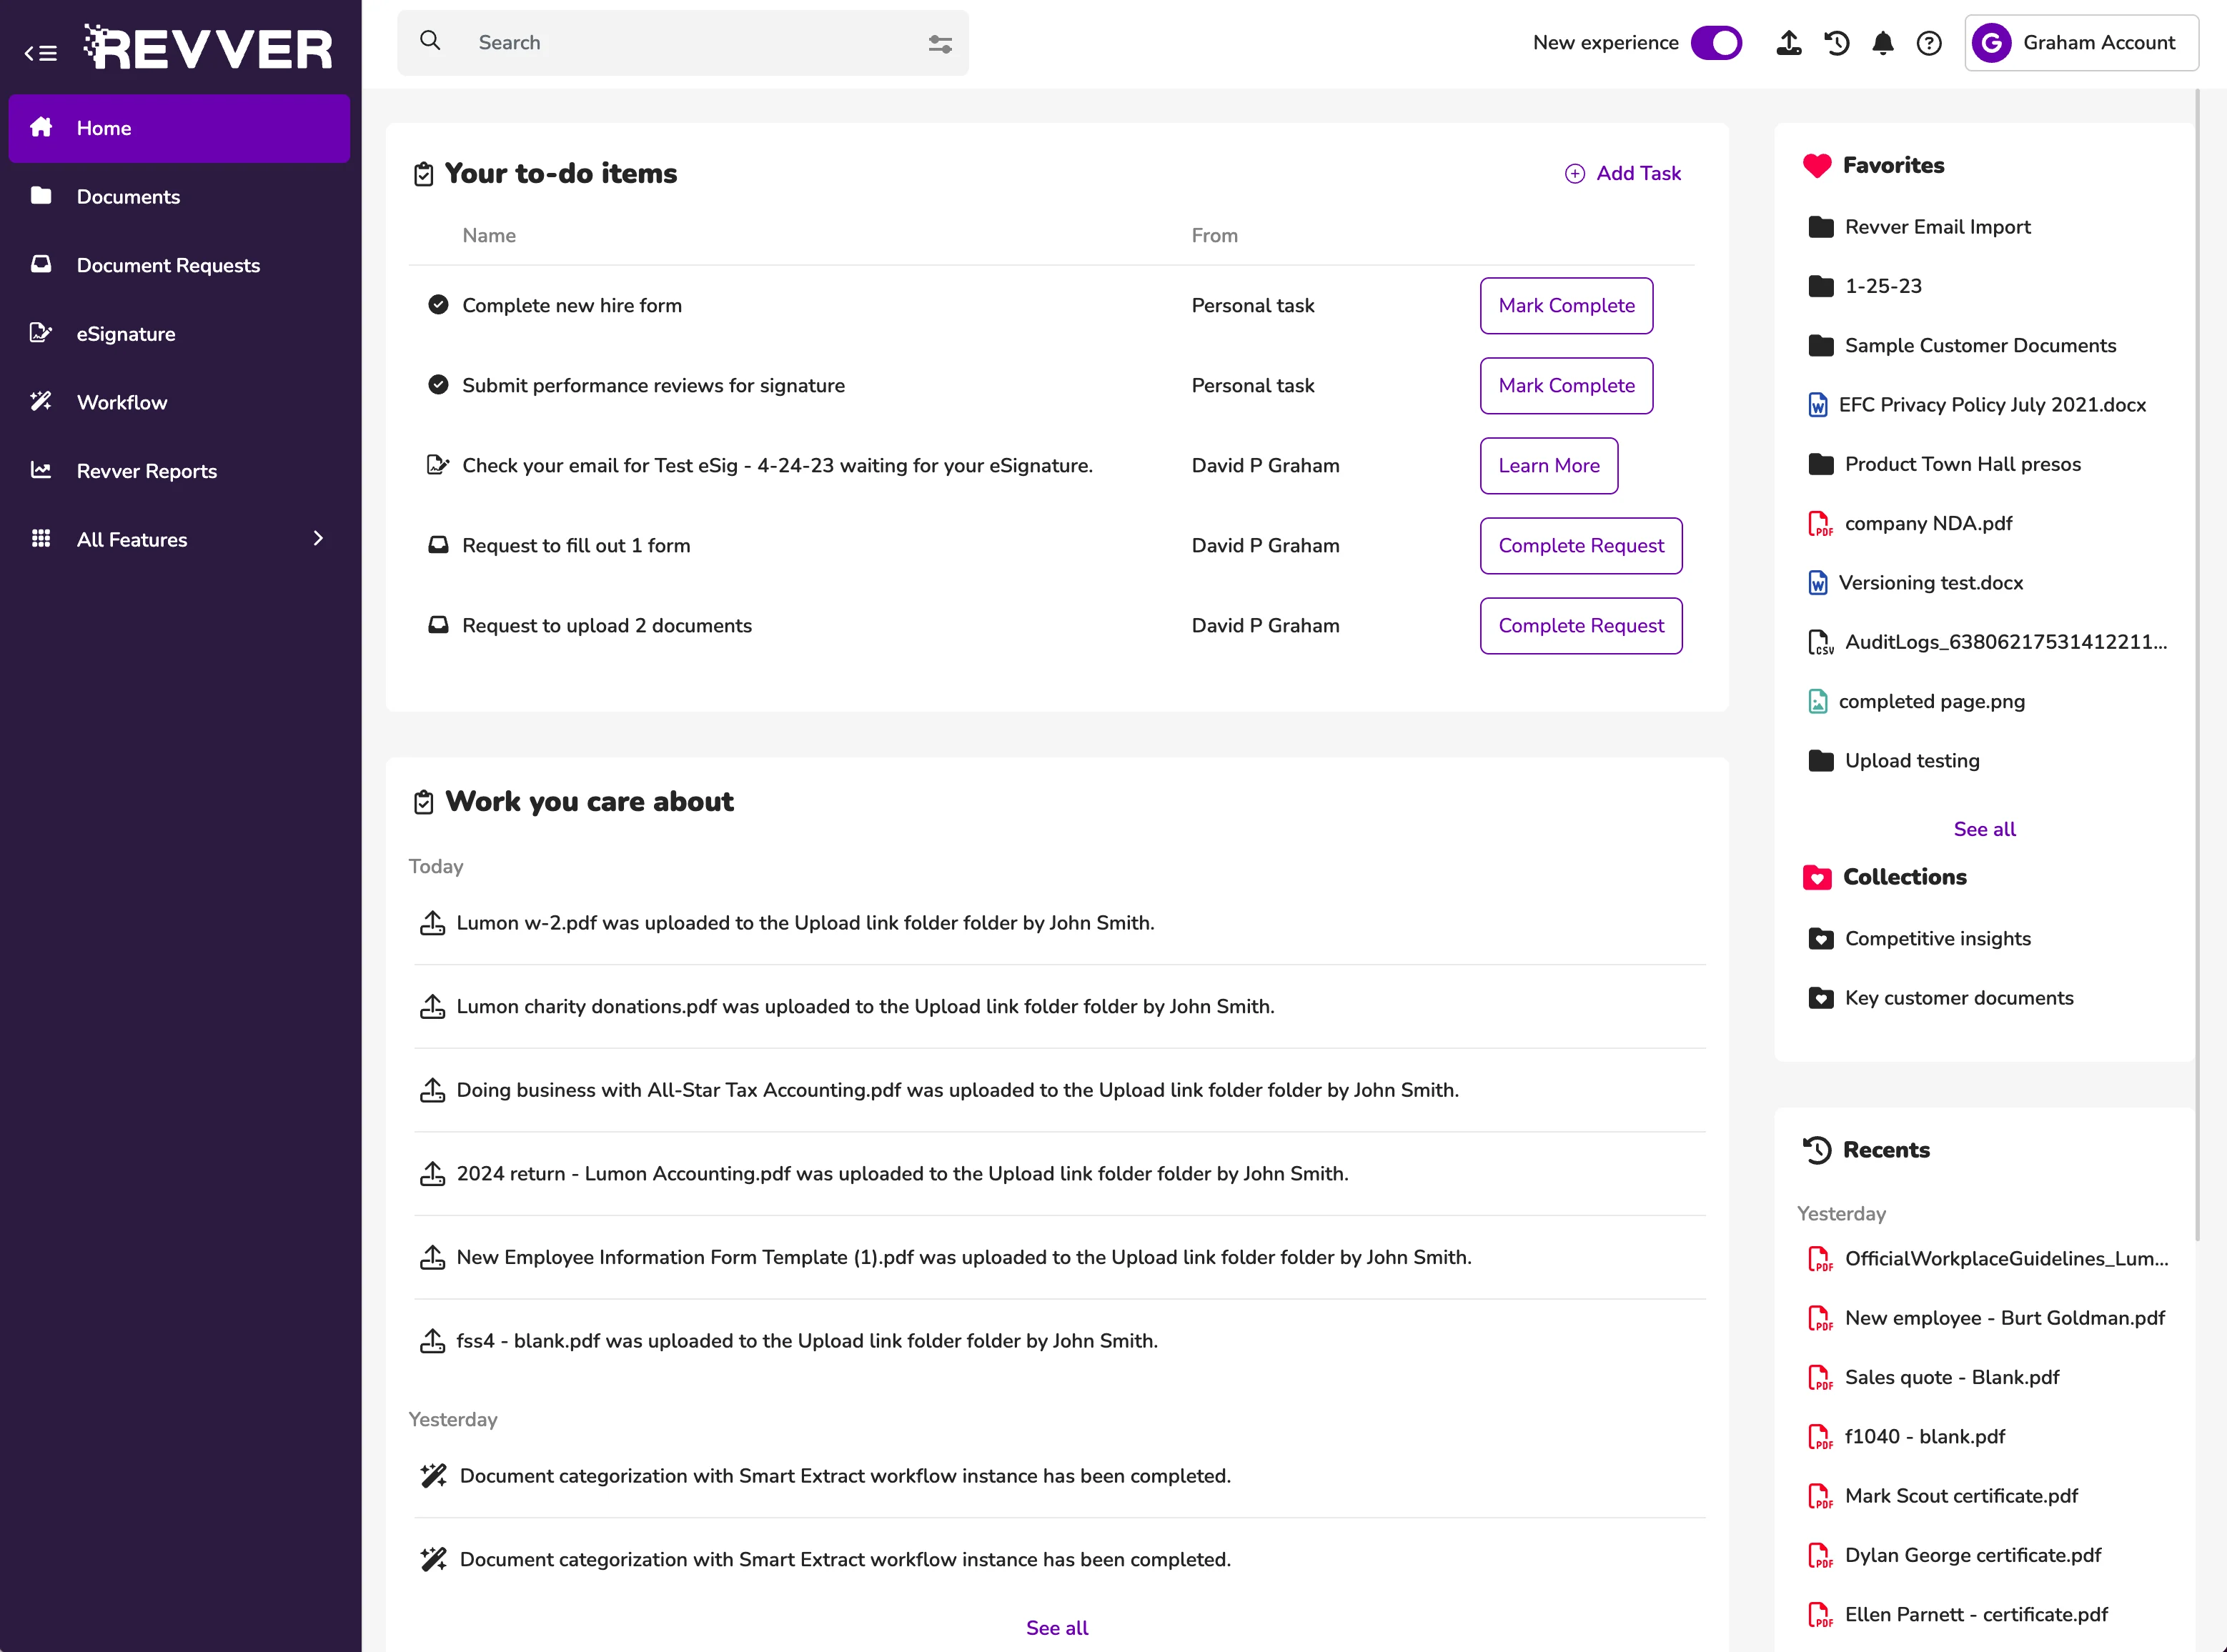Click See all under Favorites
The image size is (2227, 1652).
click(1984, 829)
